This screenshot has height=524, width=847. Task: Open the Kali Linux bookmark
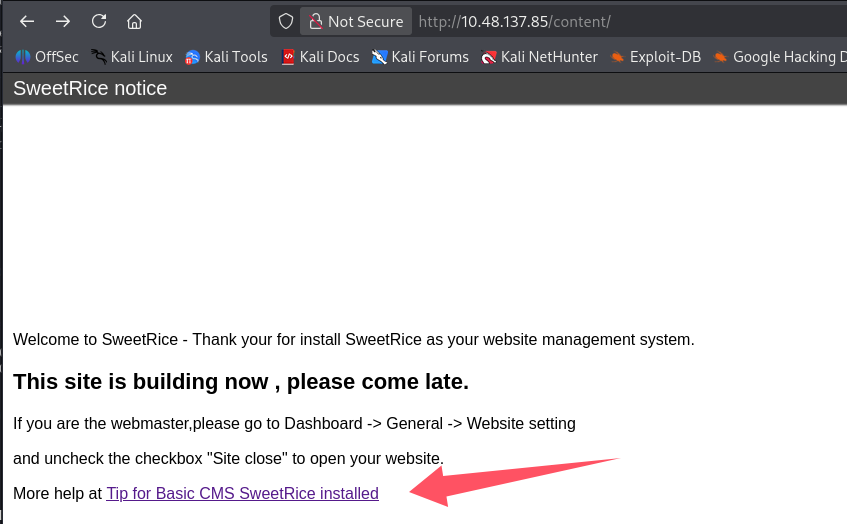131,57
